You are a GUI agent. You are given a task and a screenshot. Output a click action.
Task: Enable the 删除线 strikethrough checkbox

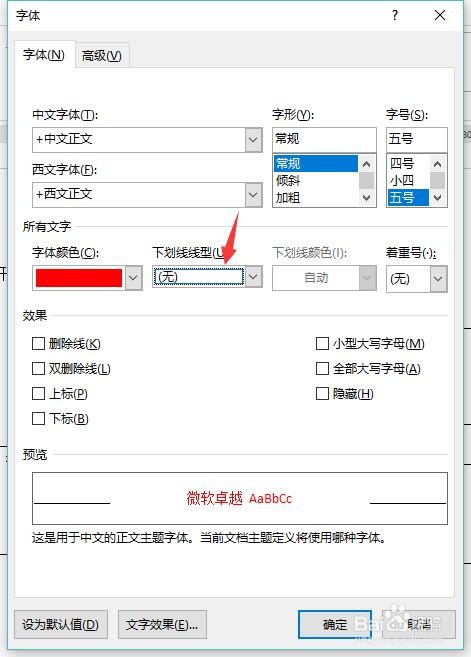coord(39,344)
